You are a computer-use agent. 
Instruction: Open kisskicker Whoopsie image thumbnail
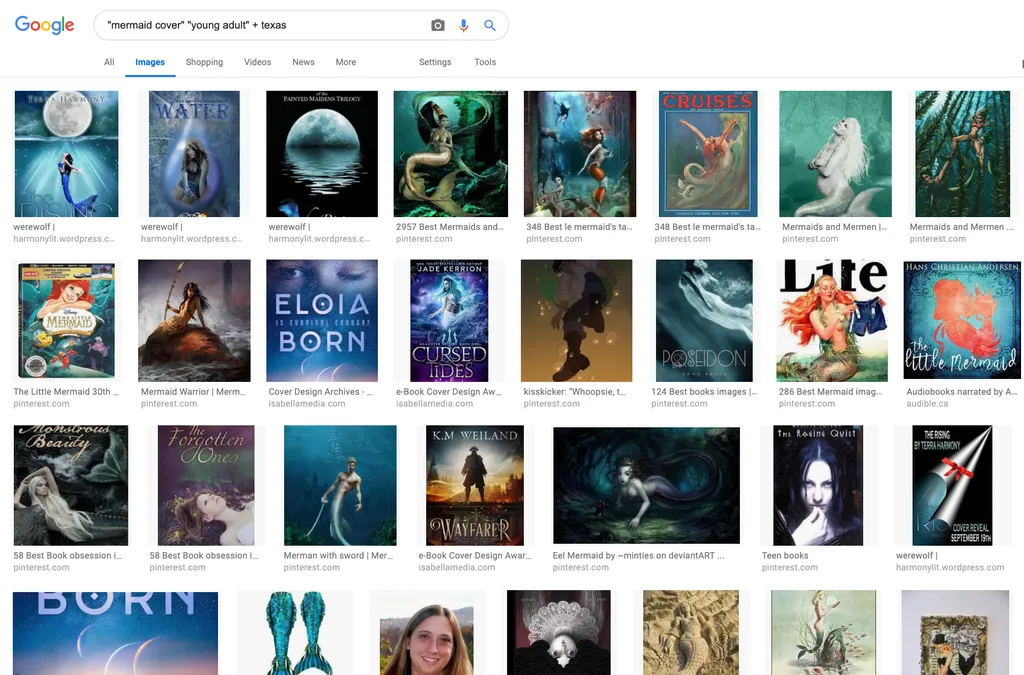coord(577,321)
